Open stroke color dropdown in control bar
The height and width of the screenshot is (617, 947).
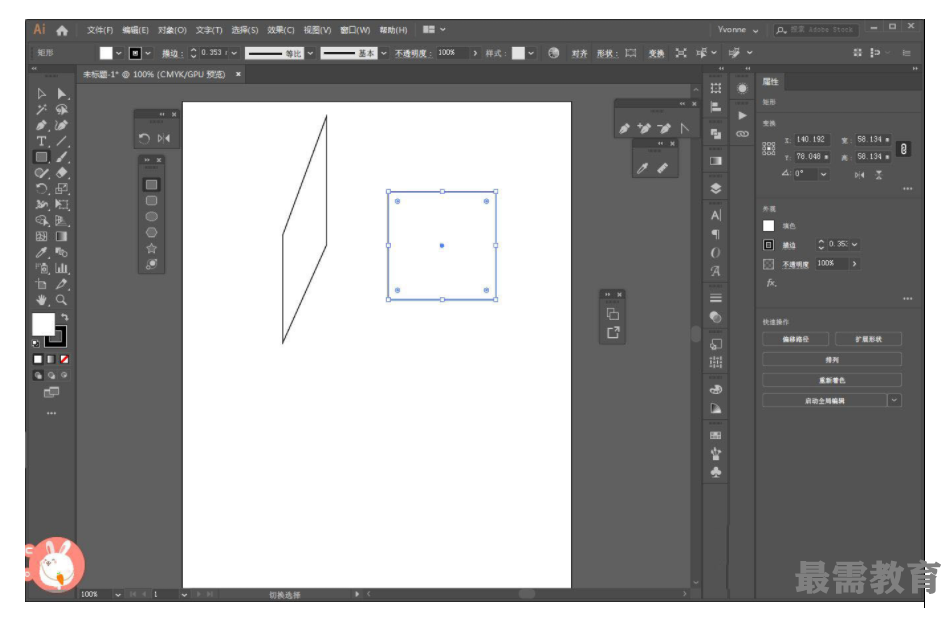click(148, 53)
